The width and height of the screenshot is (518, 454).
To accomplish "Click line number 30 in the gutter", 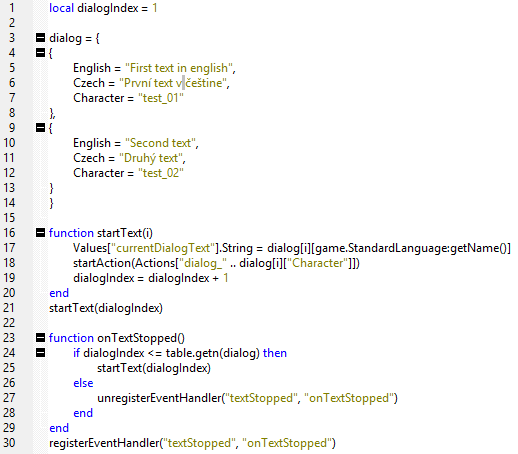I will point(9,443).
